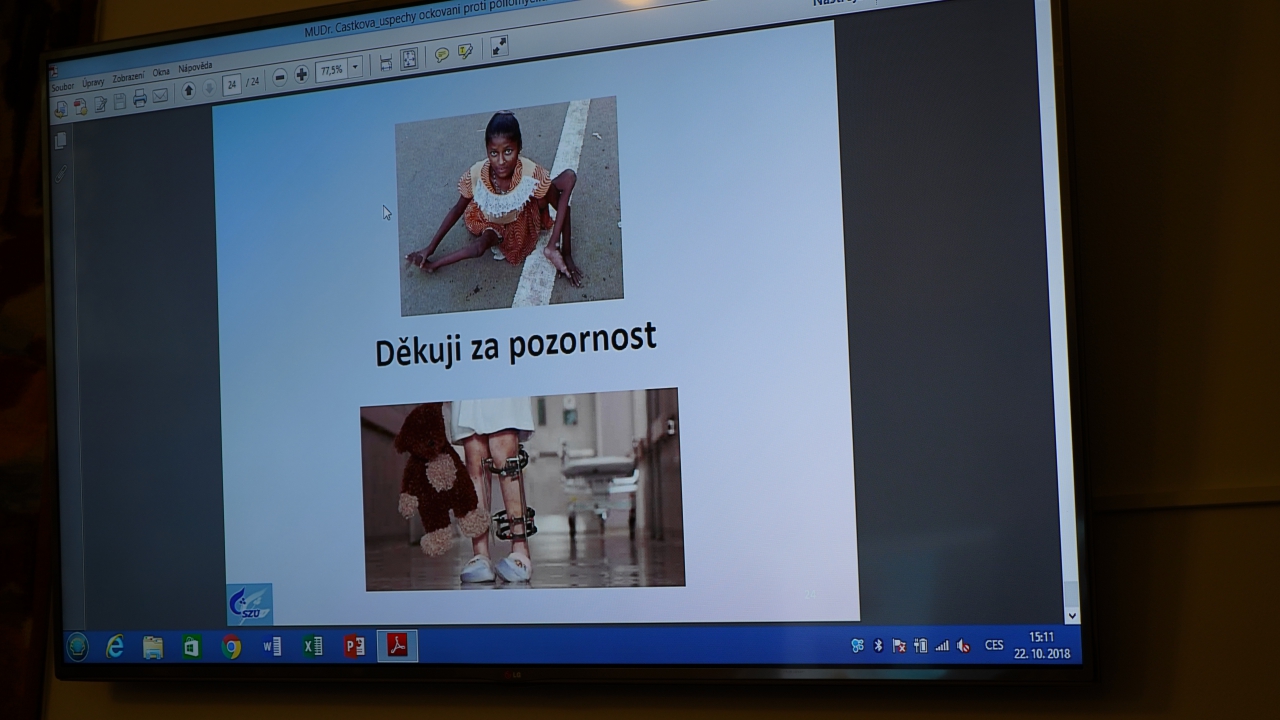Open the Zobrazení menu
The width and height of the screenshot is (1280, 720).
[x=128, y=77]
